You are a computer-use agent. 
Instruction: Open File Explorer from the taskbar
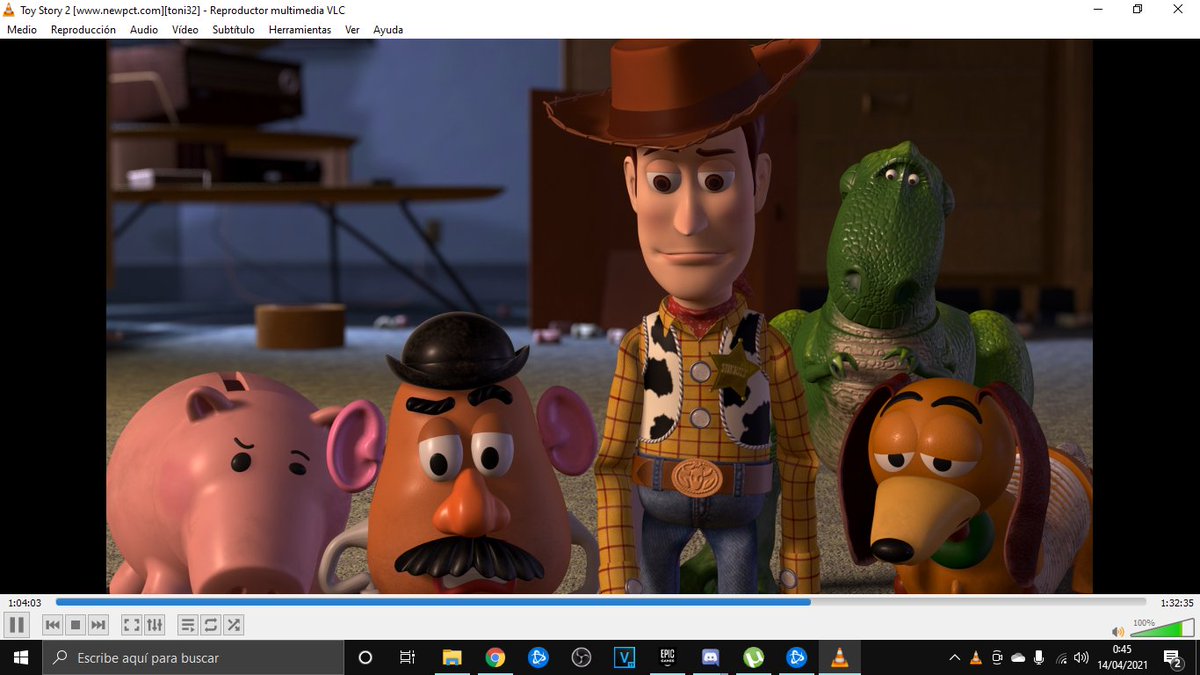coord(452,657)
